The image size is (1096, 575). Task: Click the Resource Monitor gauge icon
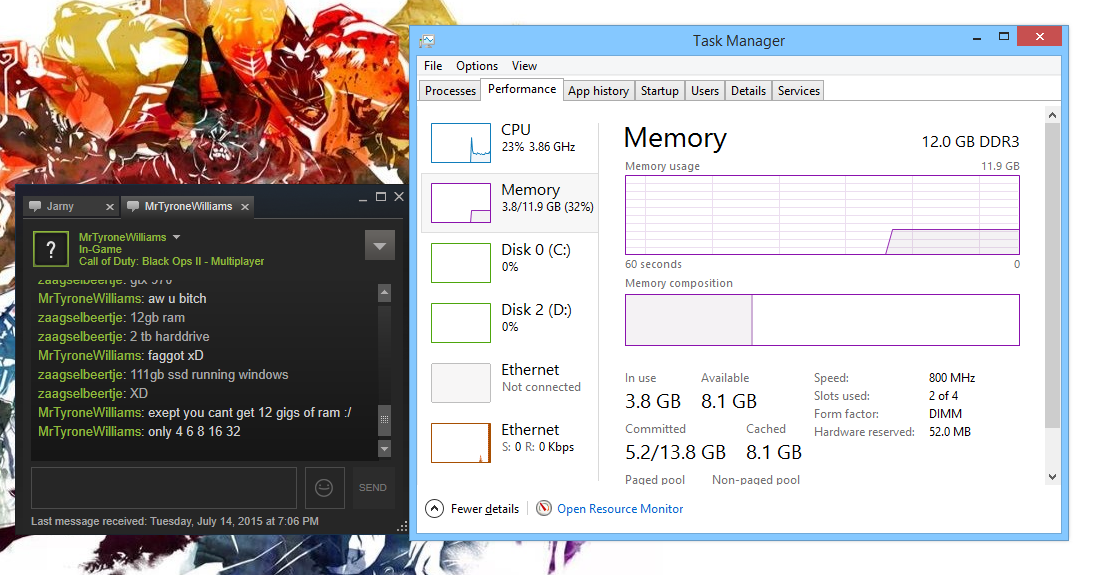[544, 508]
